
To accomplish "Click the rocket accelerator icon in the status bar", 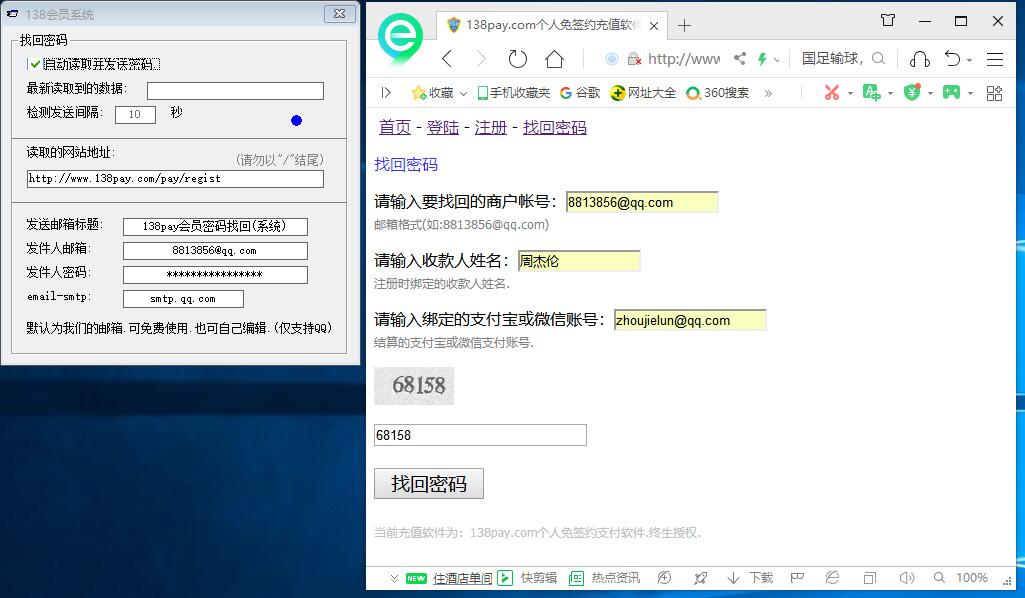I will click(x=700, y=578).
